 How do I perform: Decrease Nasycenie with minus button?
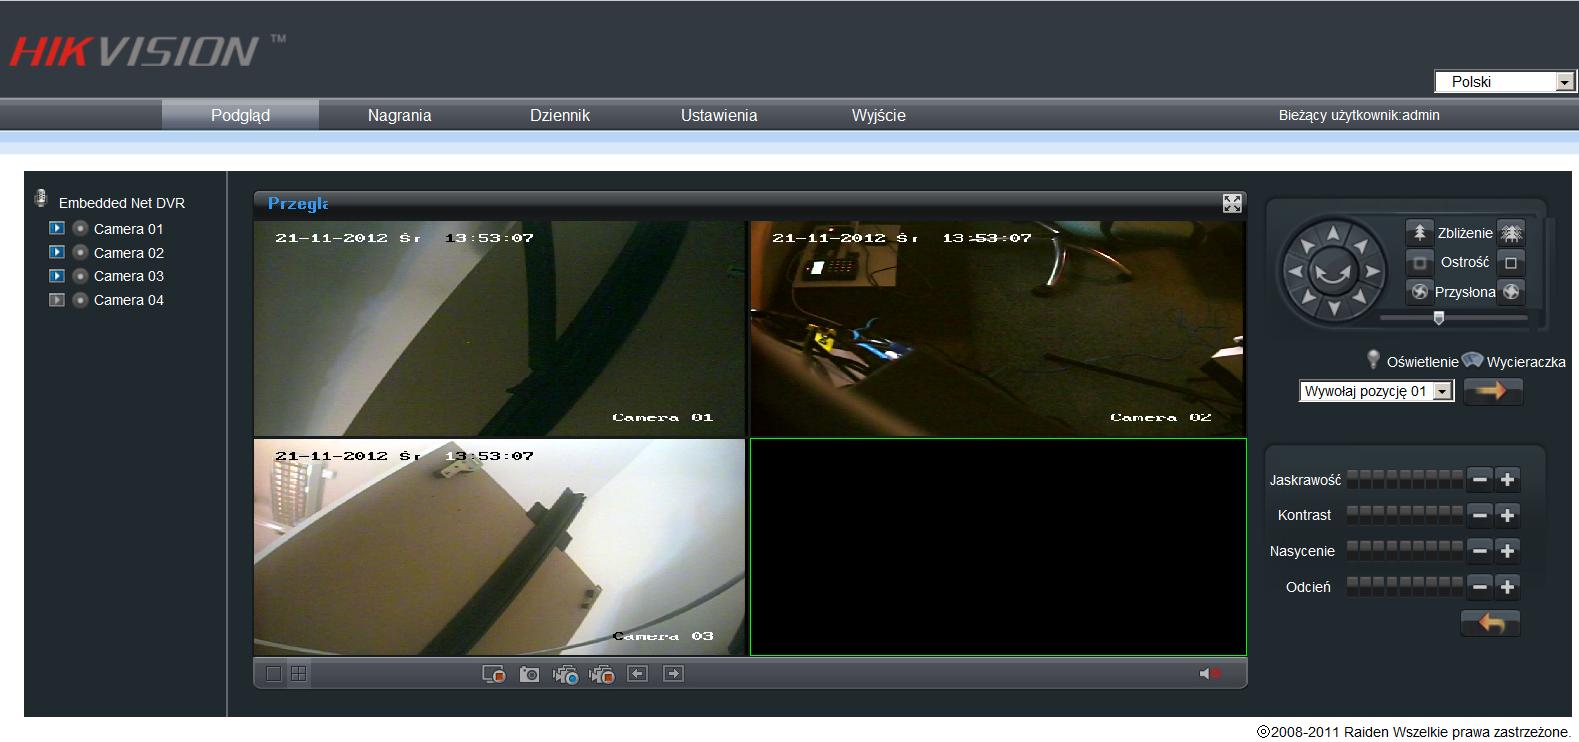click(1480, 551)
